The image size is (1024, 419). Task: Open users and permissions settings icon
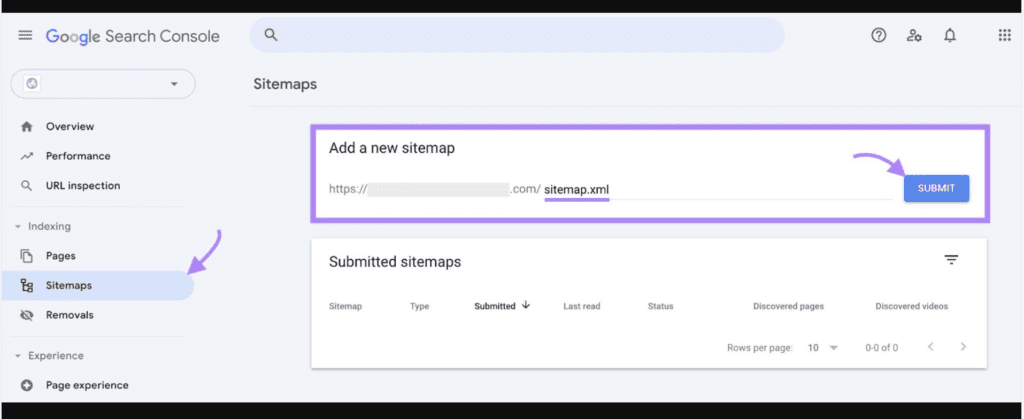point(914,35)
